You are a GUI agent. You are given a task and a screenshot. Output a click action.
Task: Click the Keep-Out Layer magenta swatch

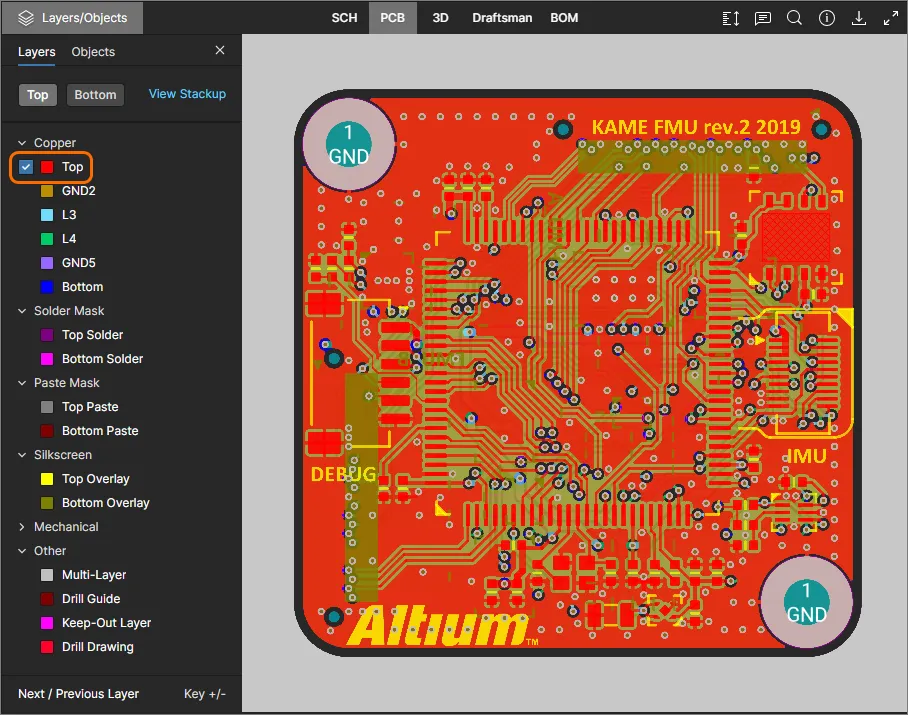47,623
